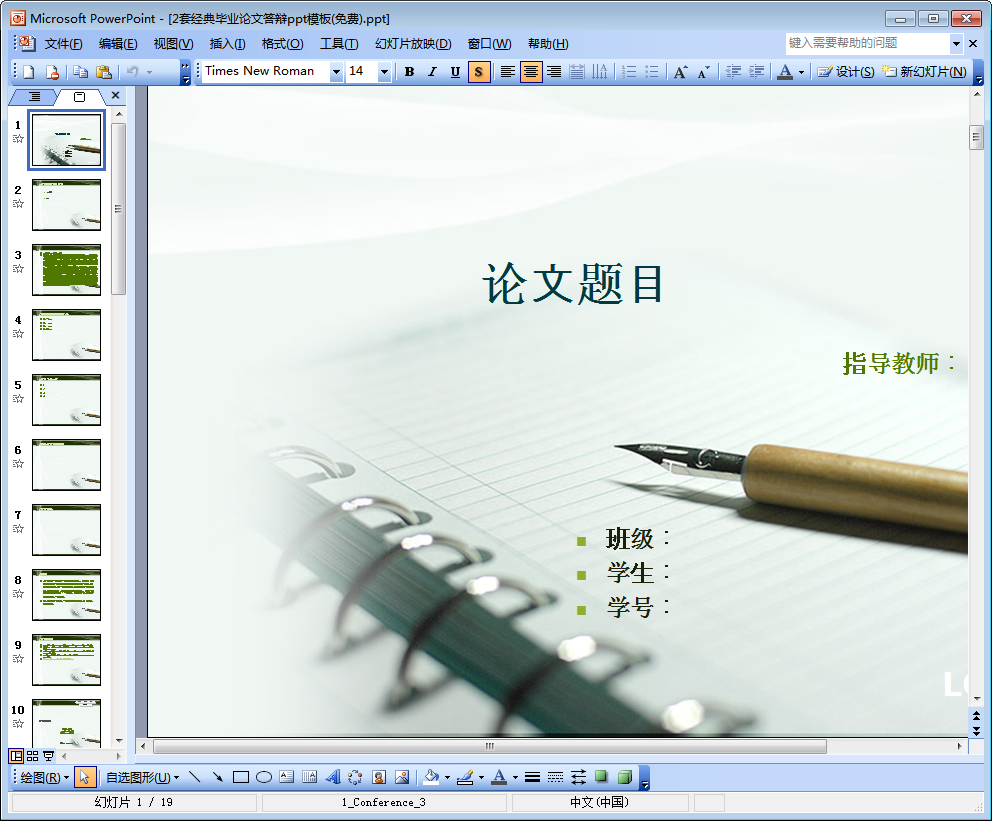Screen dimensions: 992x821
Task: Click the 设计(S) design button
Action: pyautogui.click(x=845, y=71)
